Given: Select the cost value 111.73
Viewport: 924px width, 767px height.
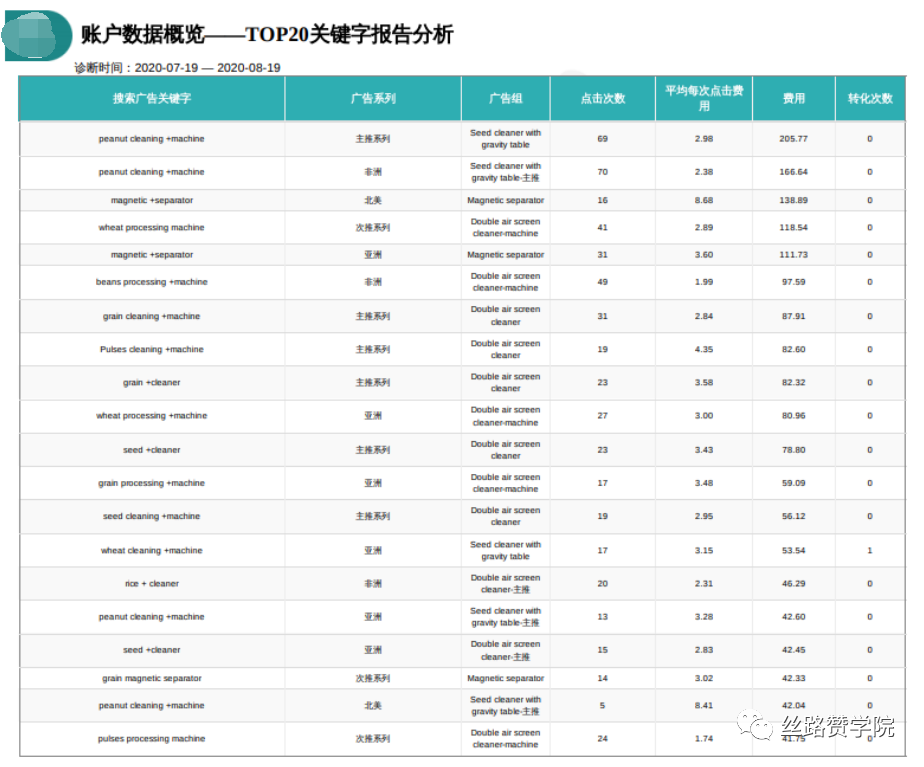Looking at the screenshot, I should coord(793,254).
